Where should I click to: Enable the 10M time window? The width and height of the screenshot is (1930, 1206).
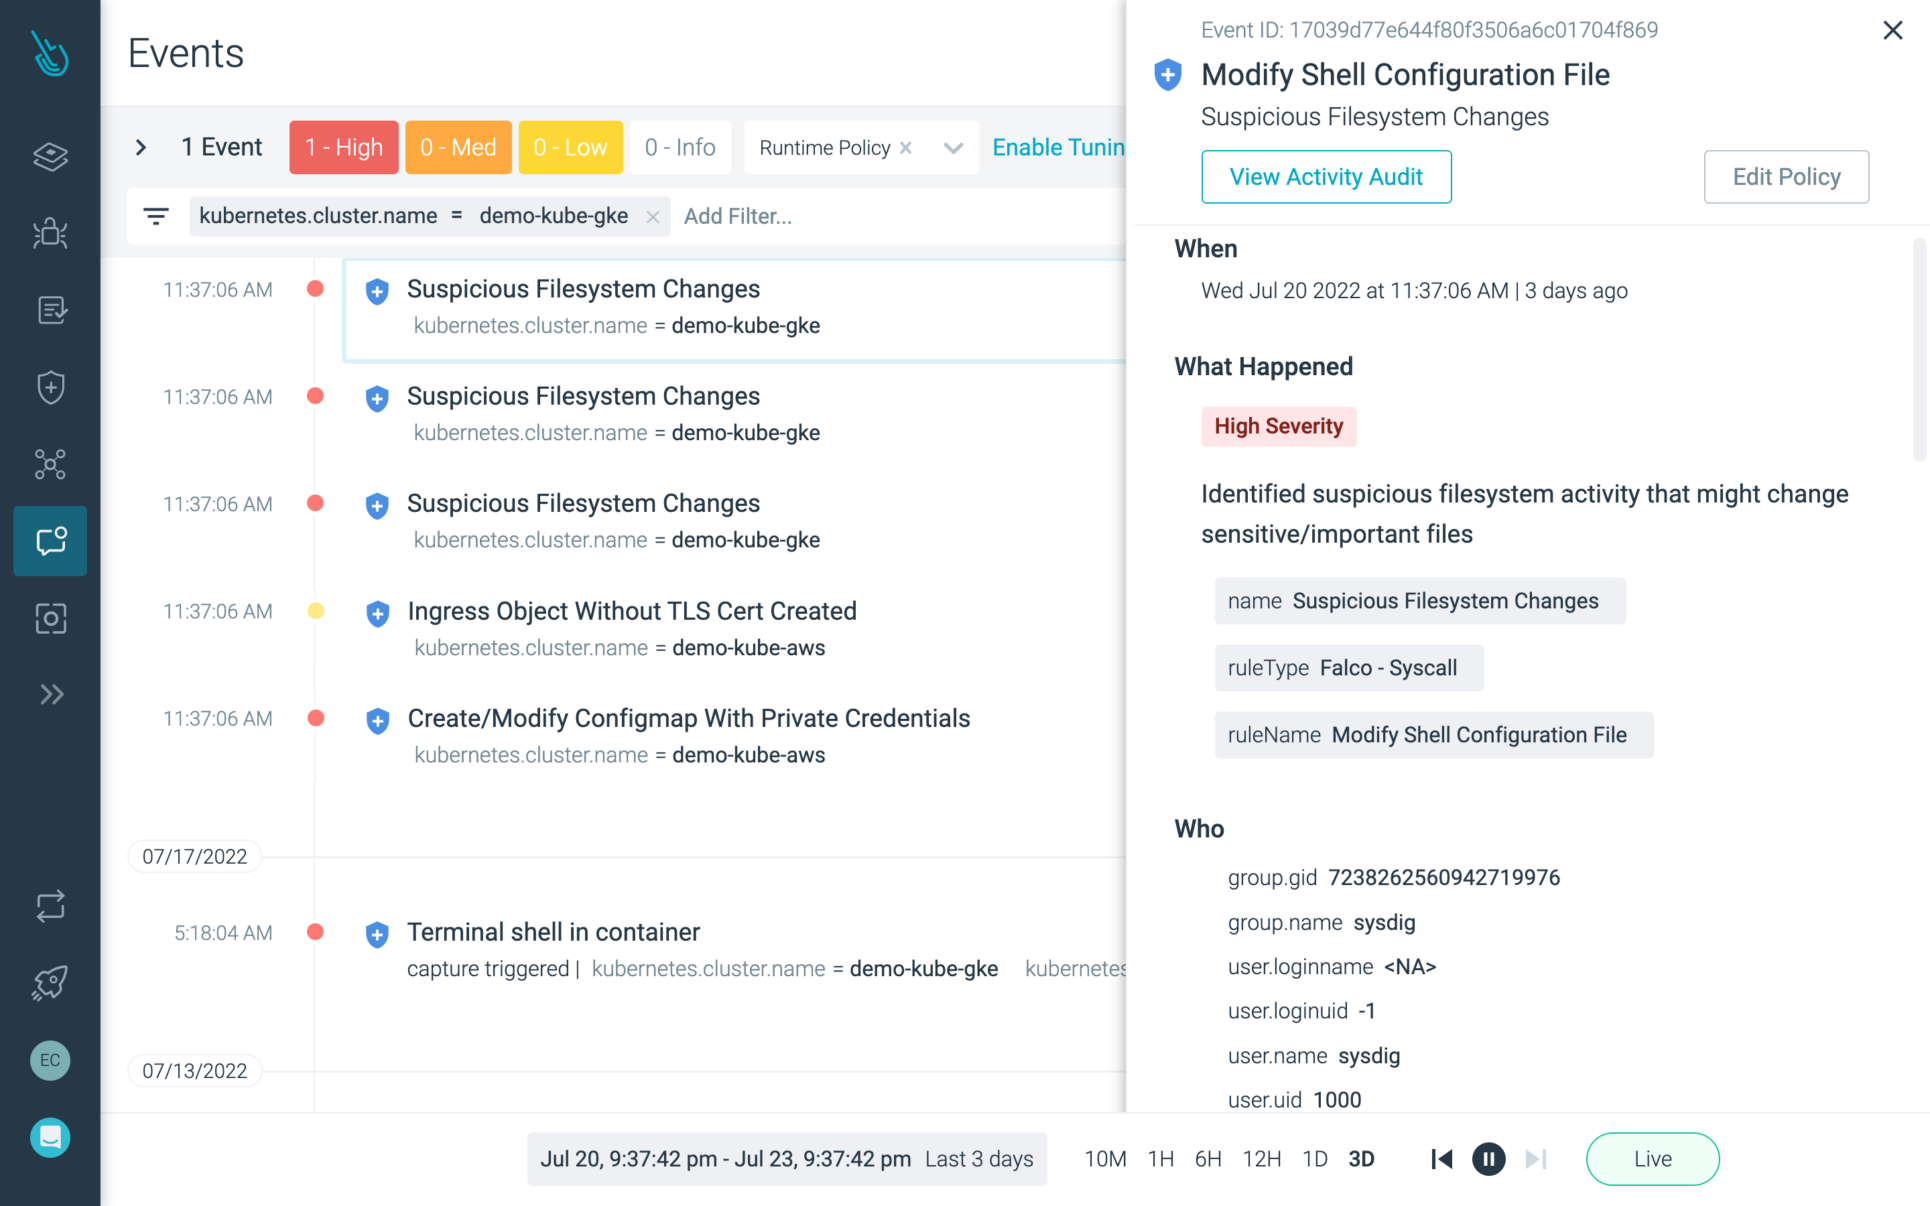point(1105,1159)
